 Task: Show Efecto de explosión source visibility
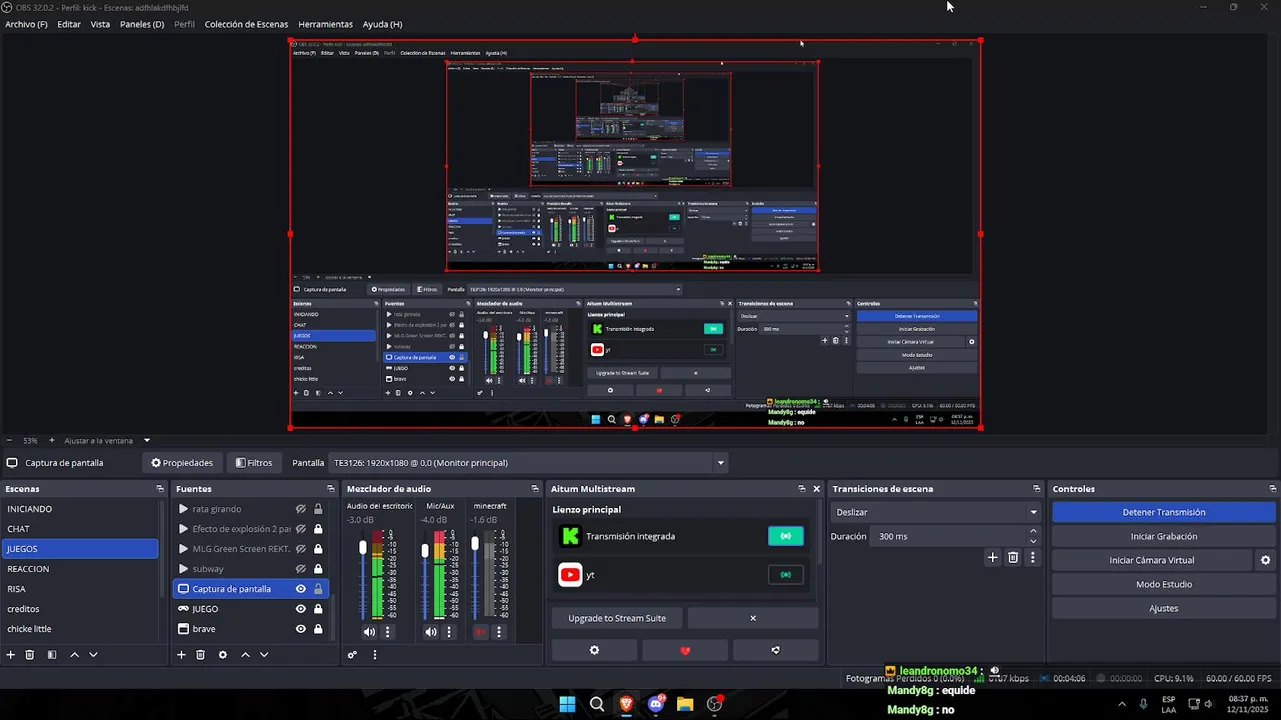pyautogui.click(x=300, y=529)
